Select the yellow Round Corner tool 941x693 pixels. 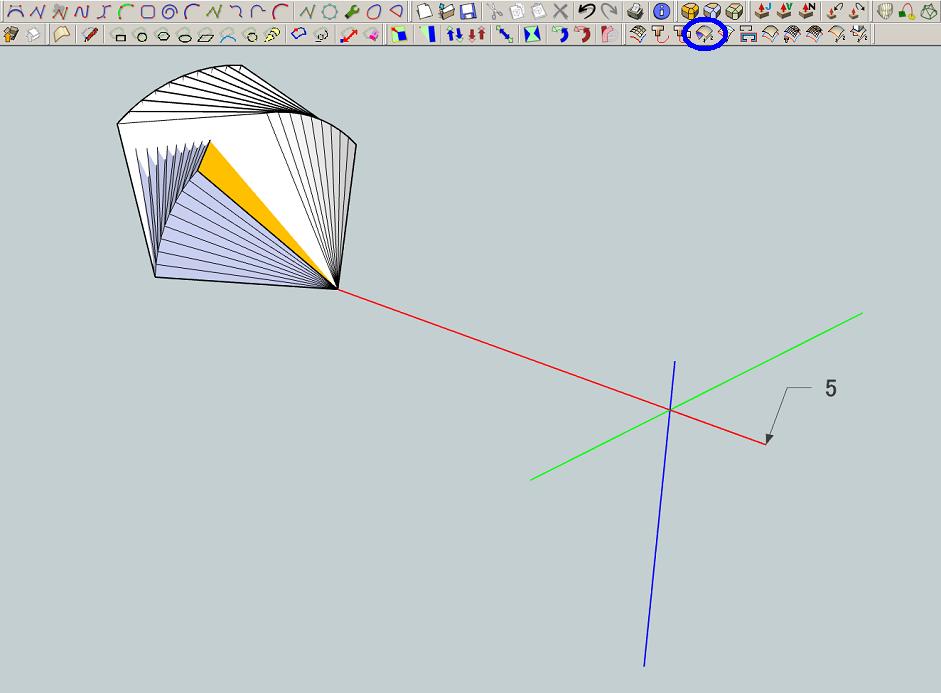(x=690, y=11)
